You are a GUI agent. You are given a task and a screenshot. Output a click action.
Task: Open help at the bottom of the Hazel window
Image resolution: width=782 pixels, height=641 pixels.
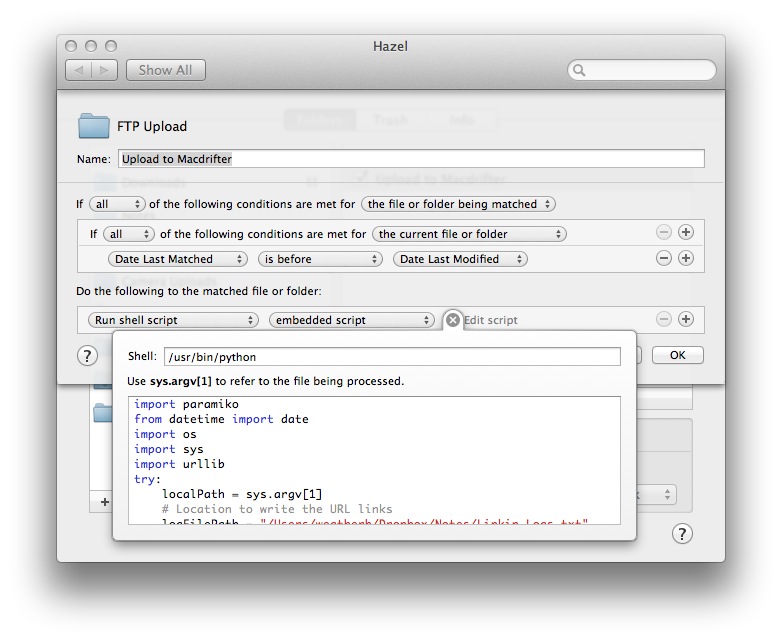pos(682,534)
